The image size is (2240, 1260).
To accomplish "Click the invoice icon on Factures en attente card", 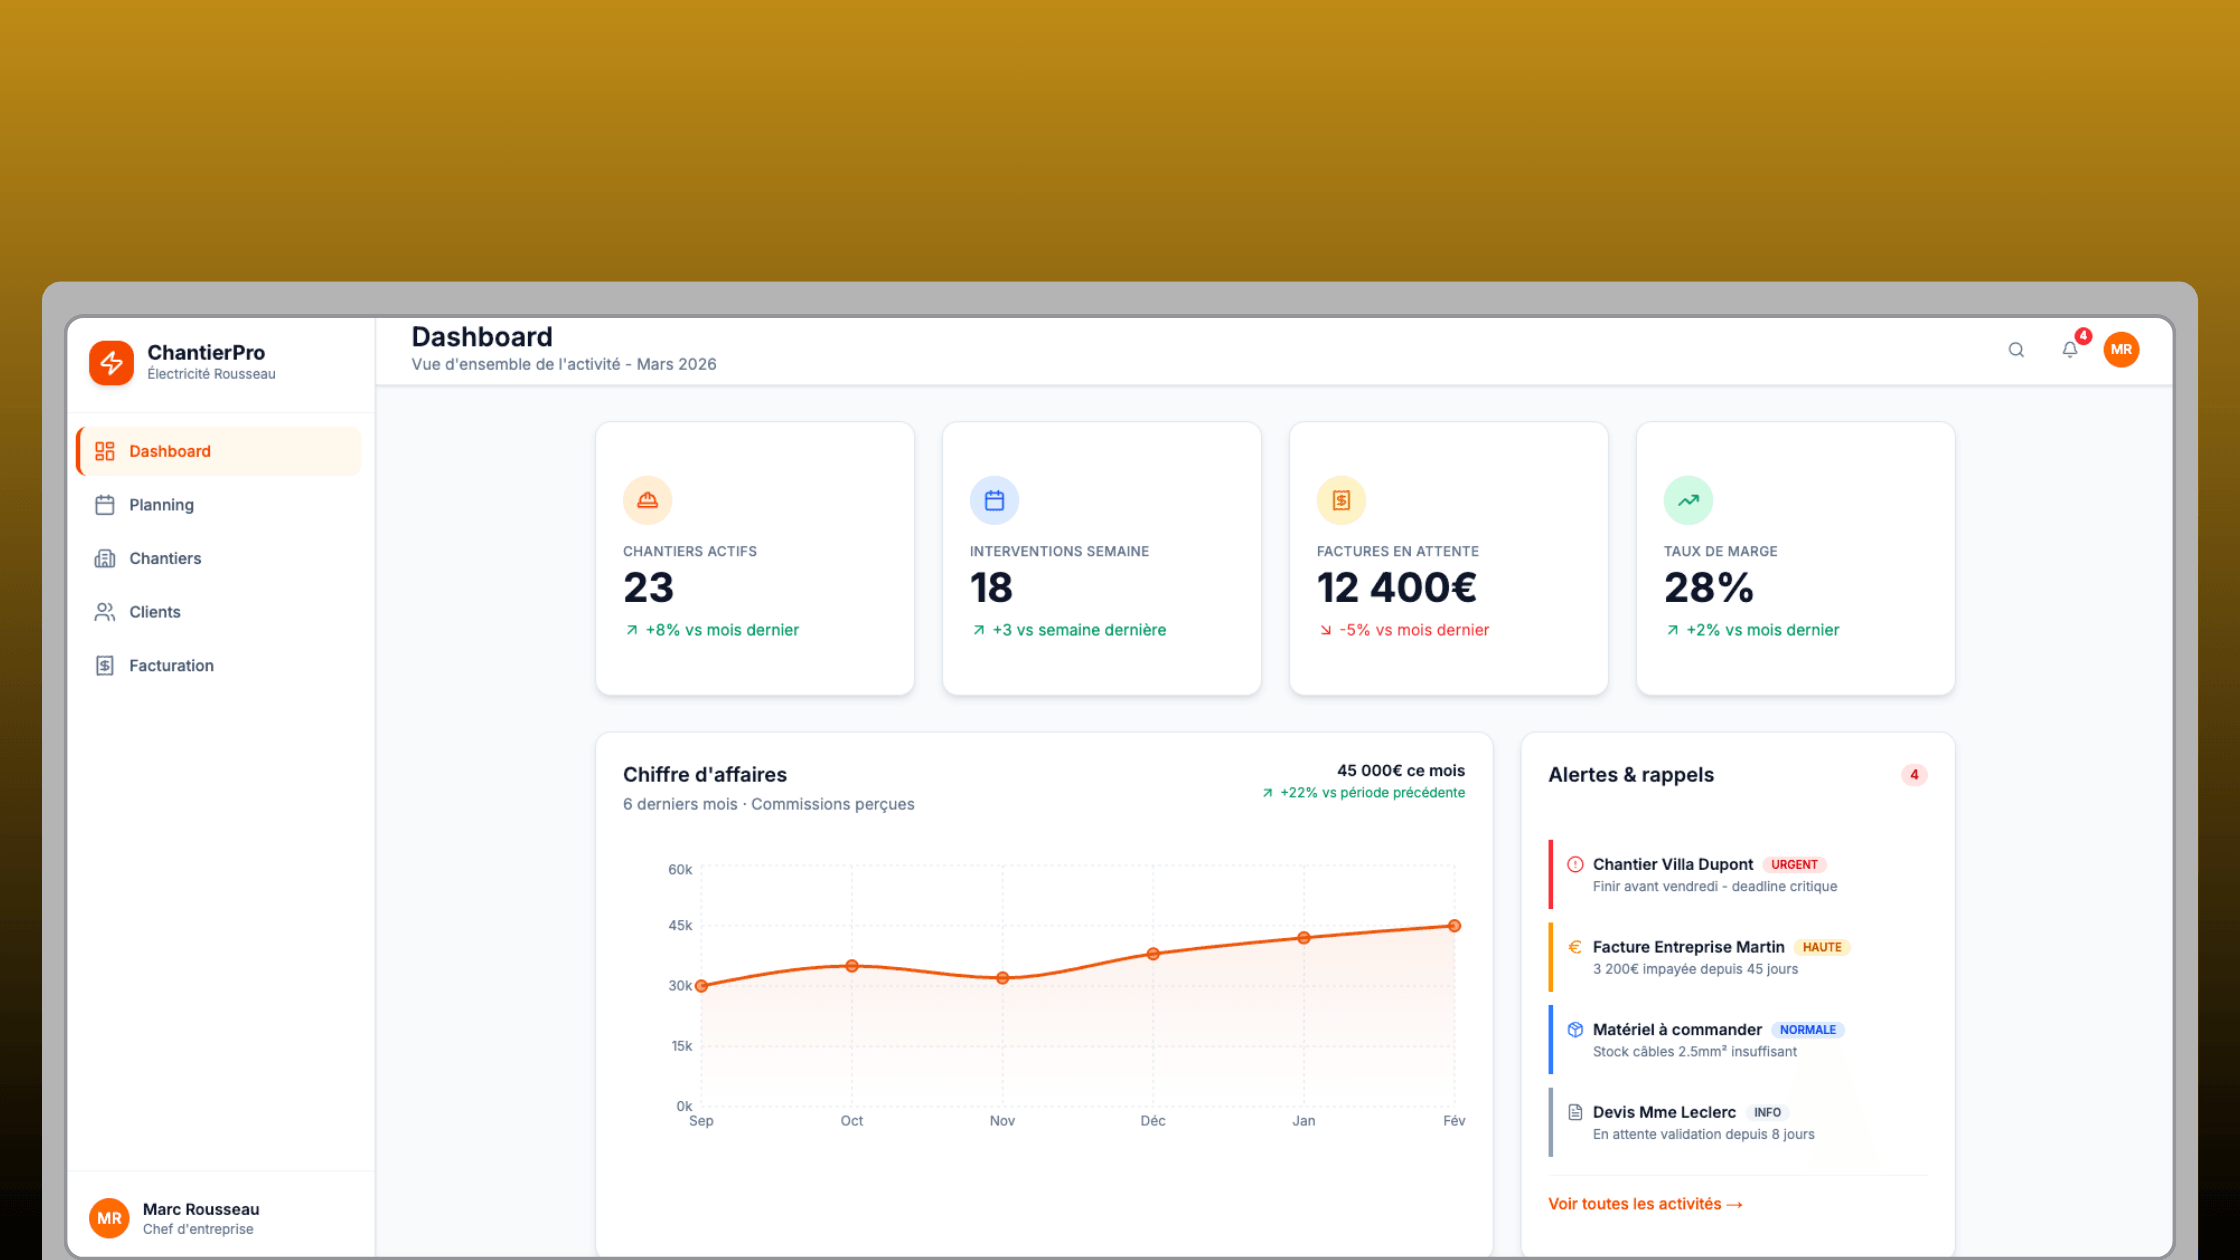I will 1341,500.
